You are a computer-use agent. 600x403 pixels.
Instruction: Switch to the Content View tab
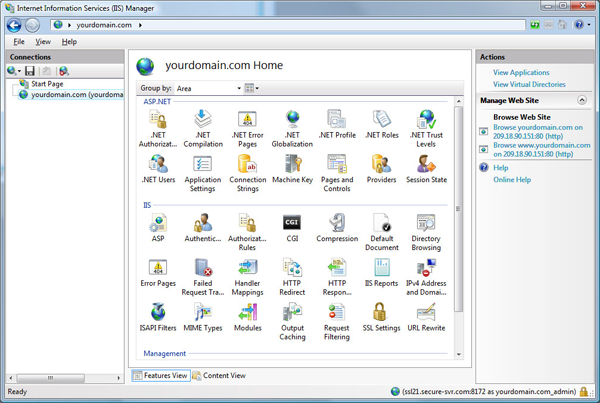pos(218,376)
